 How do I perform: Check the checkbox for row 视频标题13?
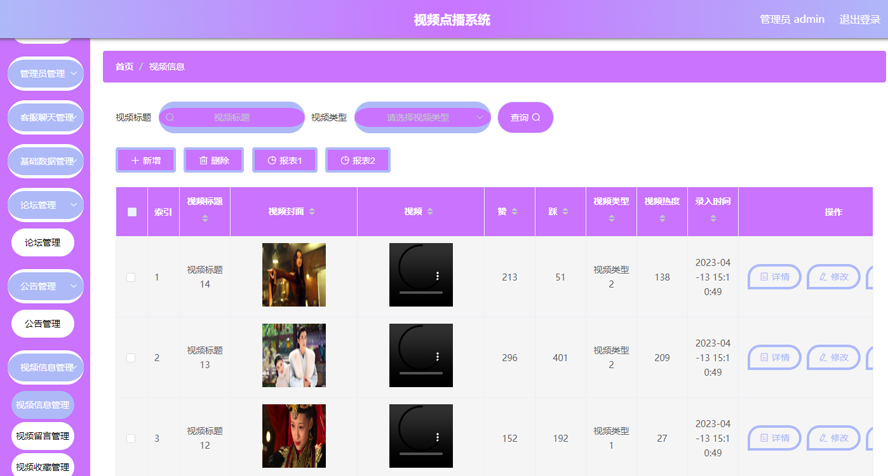pyautogui.click(x=131, y=358)
